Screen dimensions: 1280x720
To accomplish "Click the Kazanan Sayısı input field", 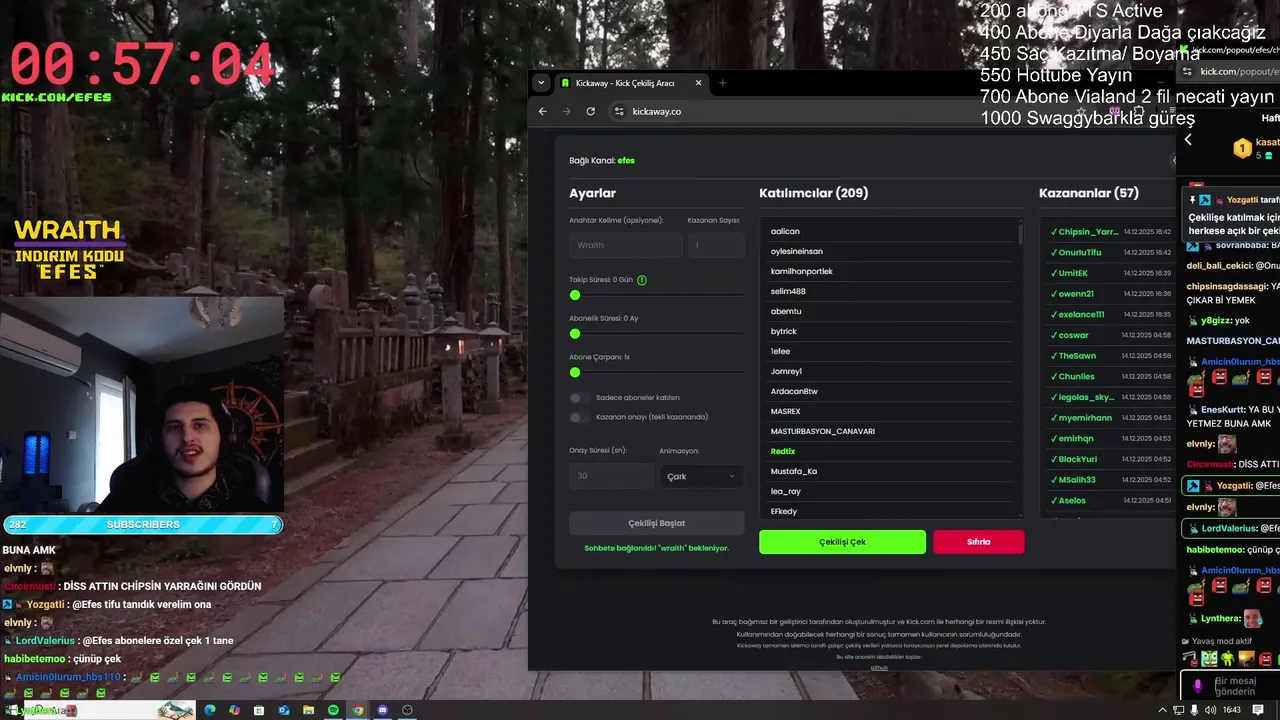I will point(716,245).
